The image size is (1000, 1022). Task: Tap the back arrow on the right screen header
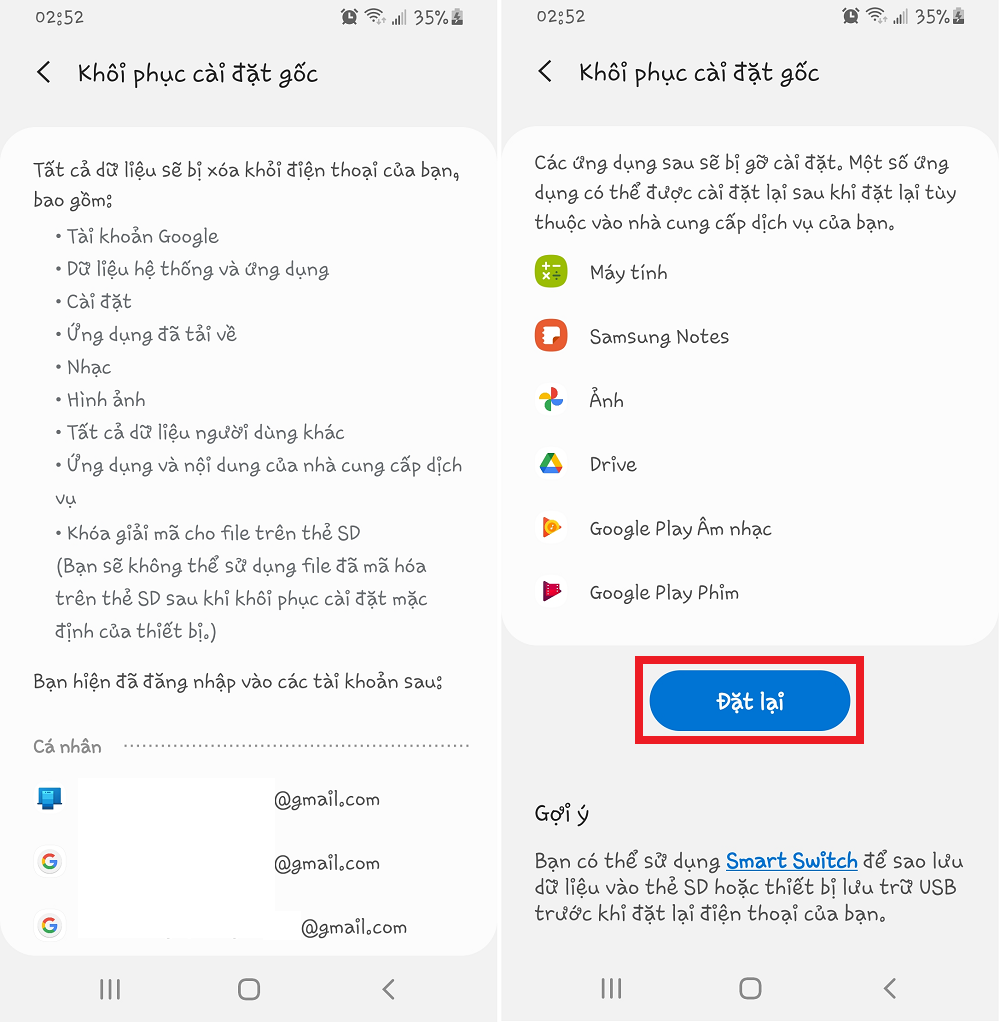click(545, 71)
